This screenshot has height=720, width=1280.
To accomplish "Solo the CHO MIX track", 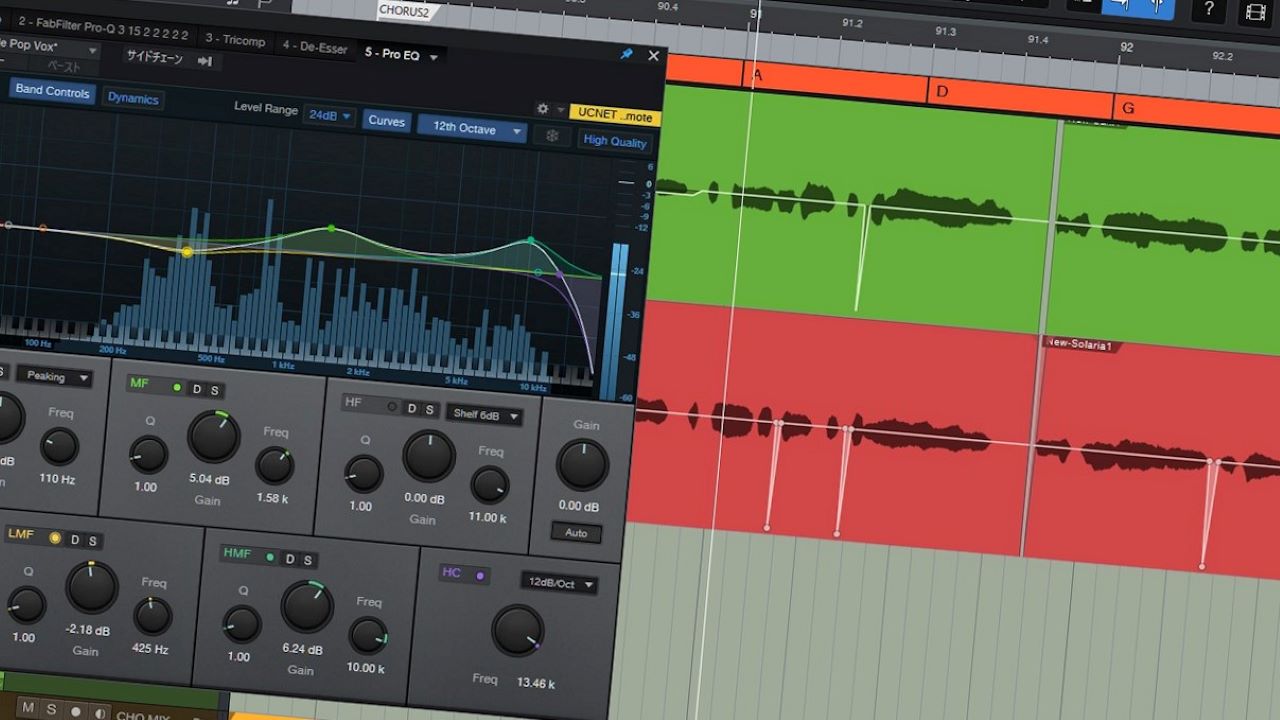I will pyautogui.click(x=50, y=710).
